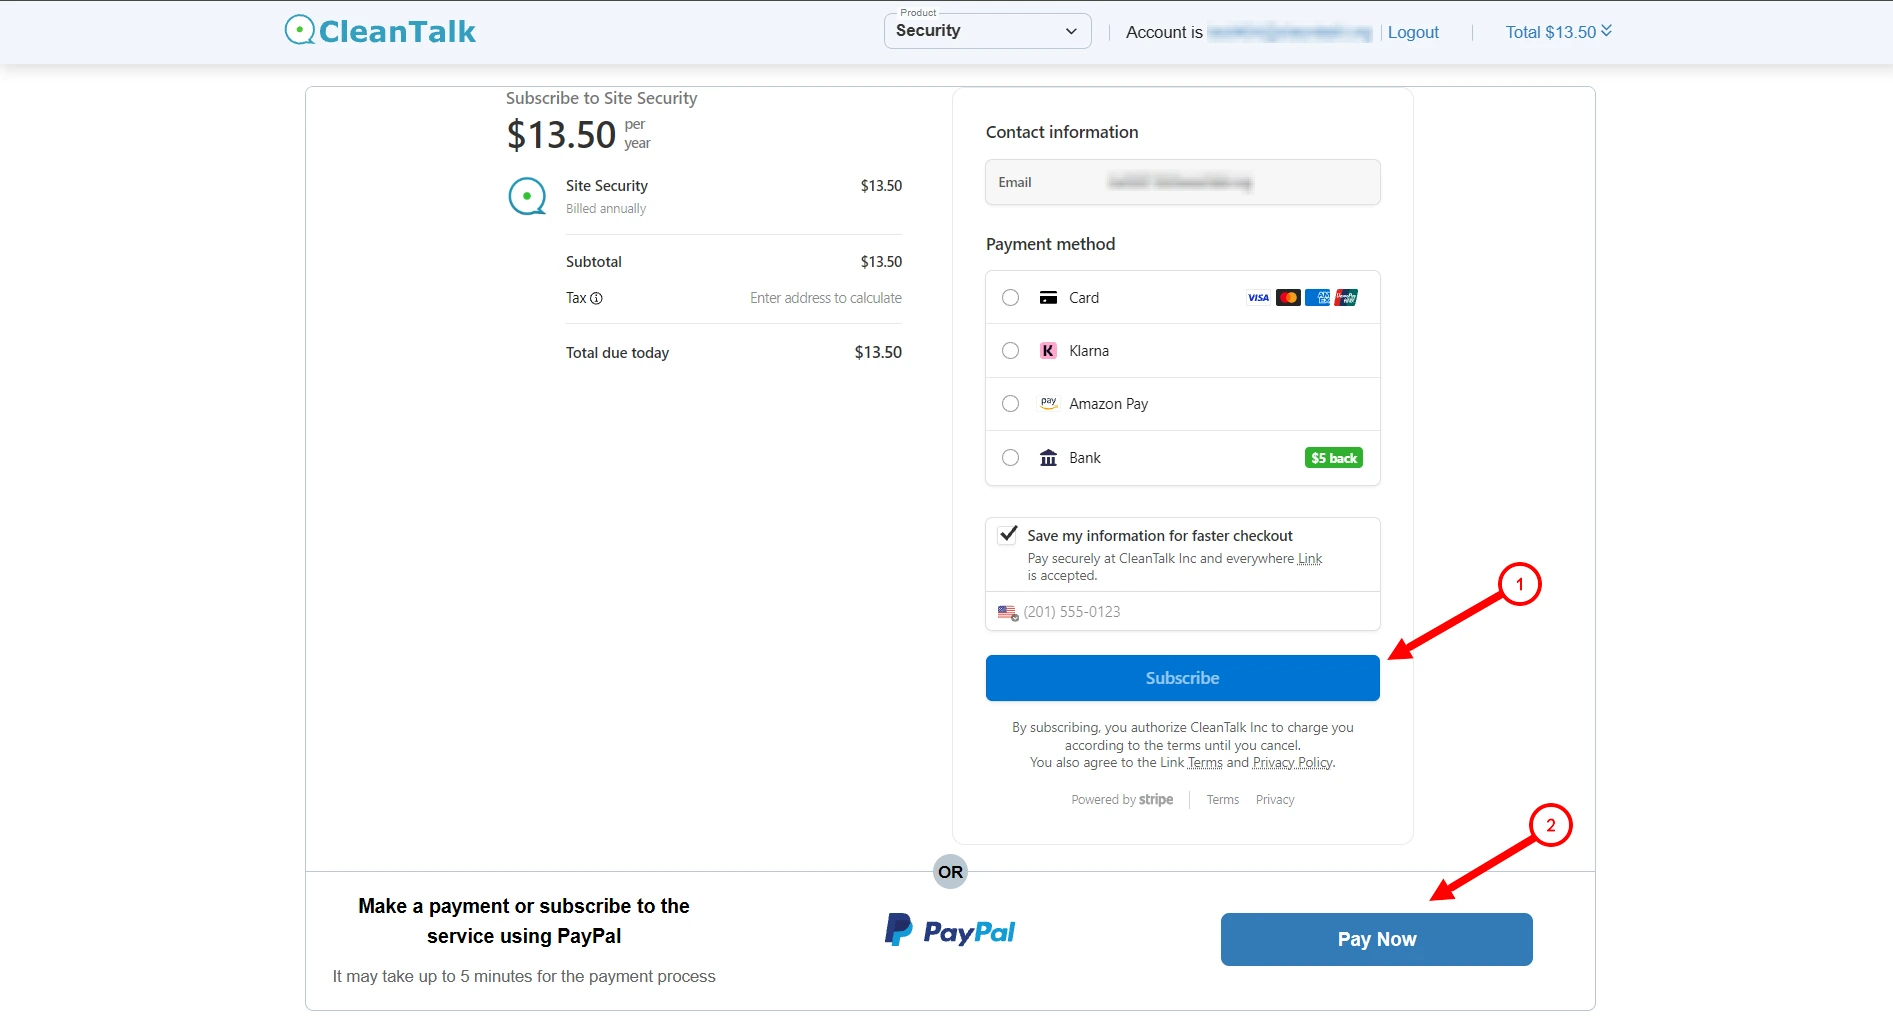
Task: Click the Tax info icon
Action: (597, 298)
